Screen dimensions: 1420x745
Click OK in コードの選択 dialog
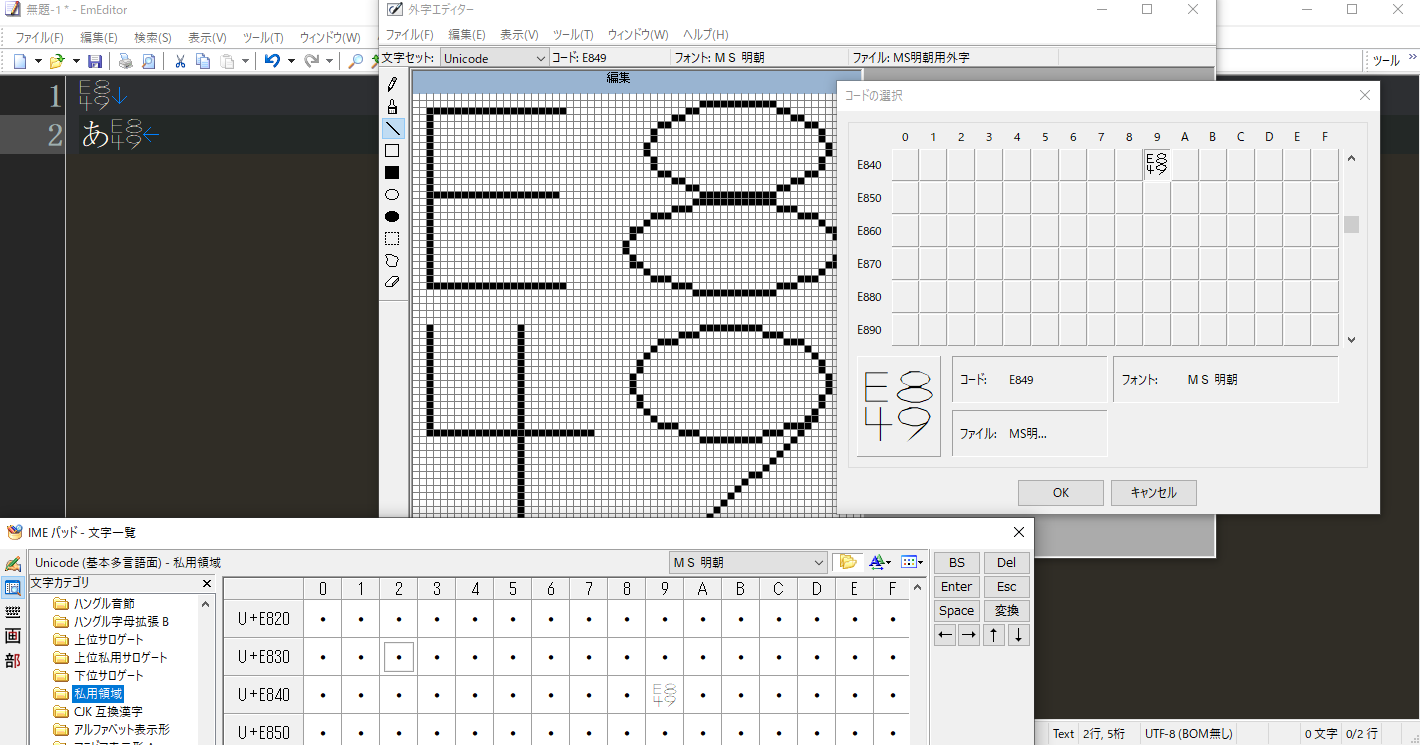point(1061,492)
